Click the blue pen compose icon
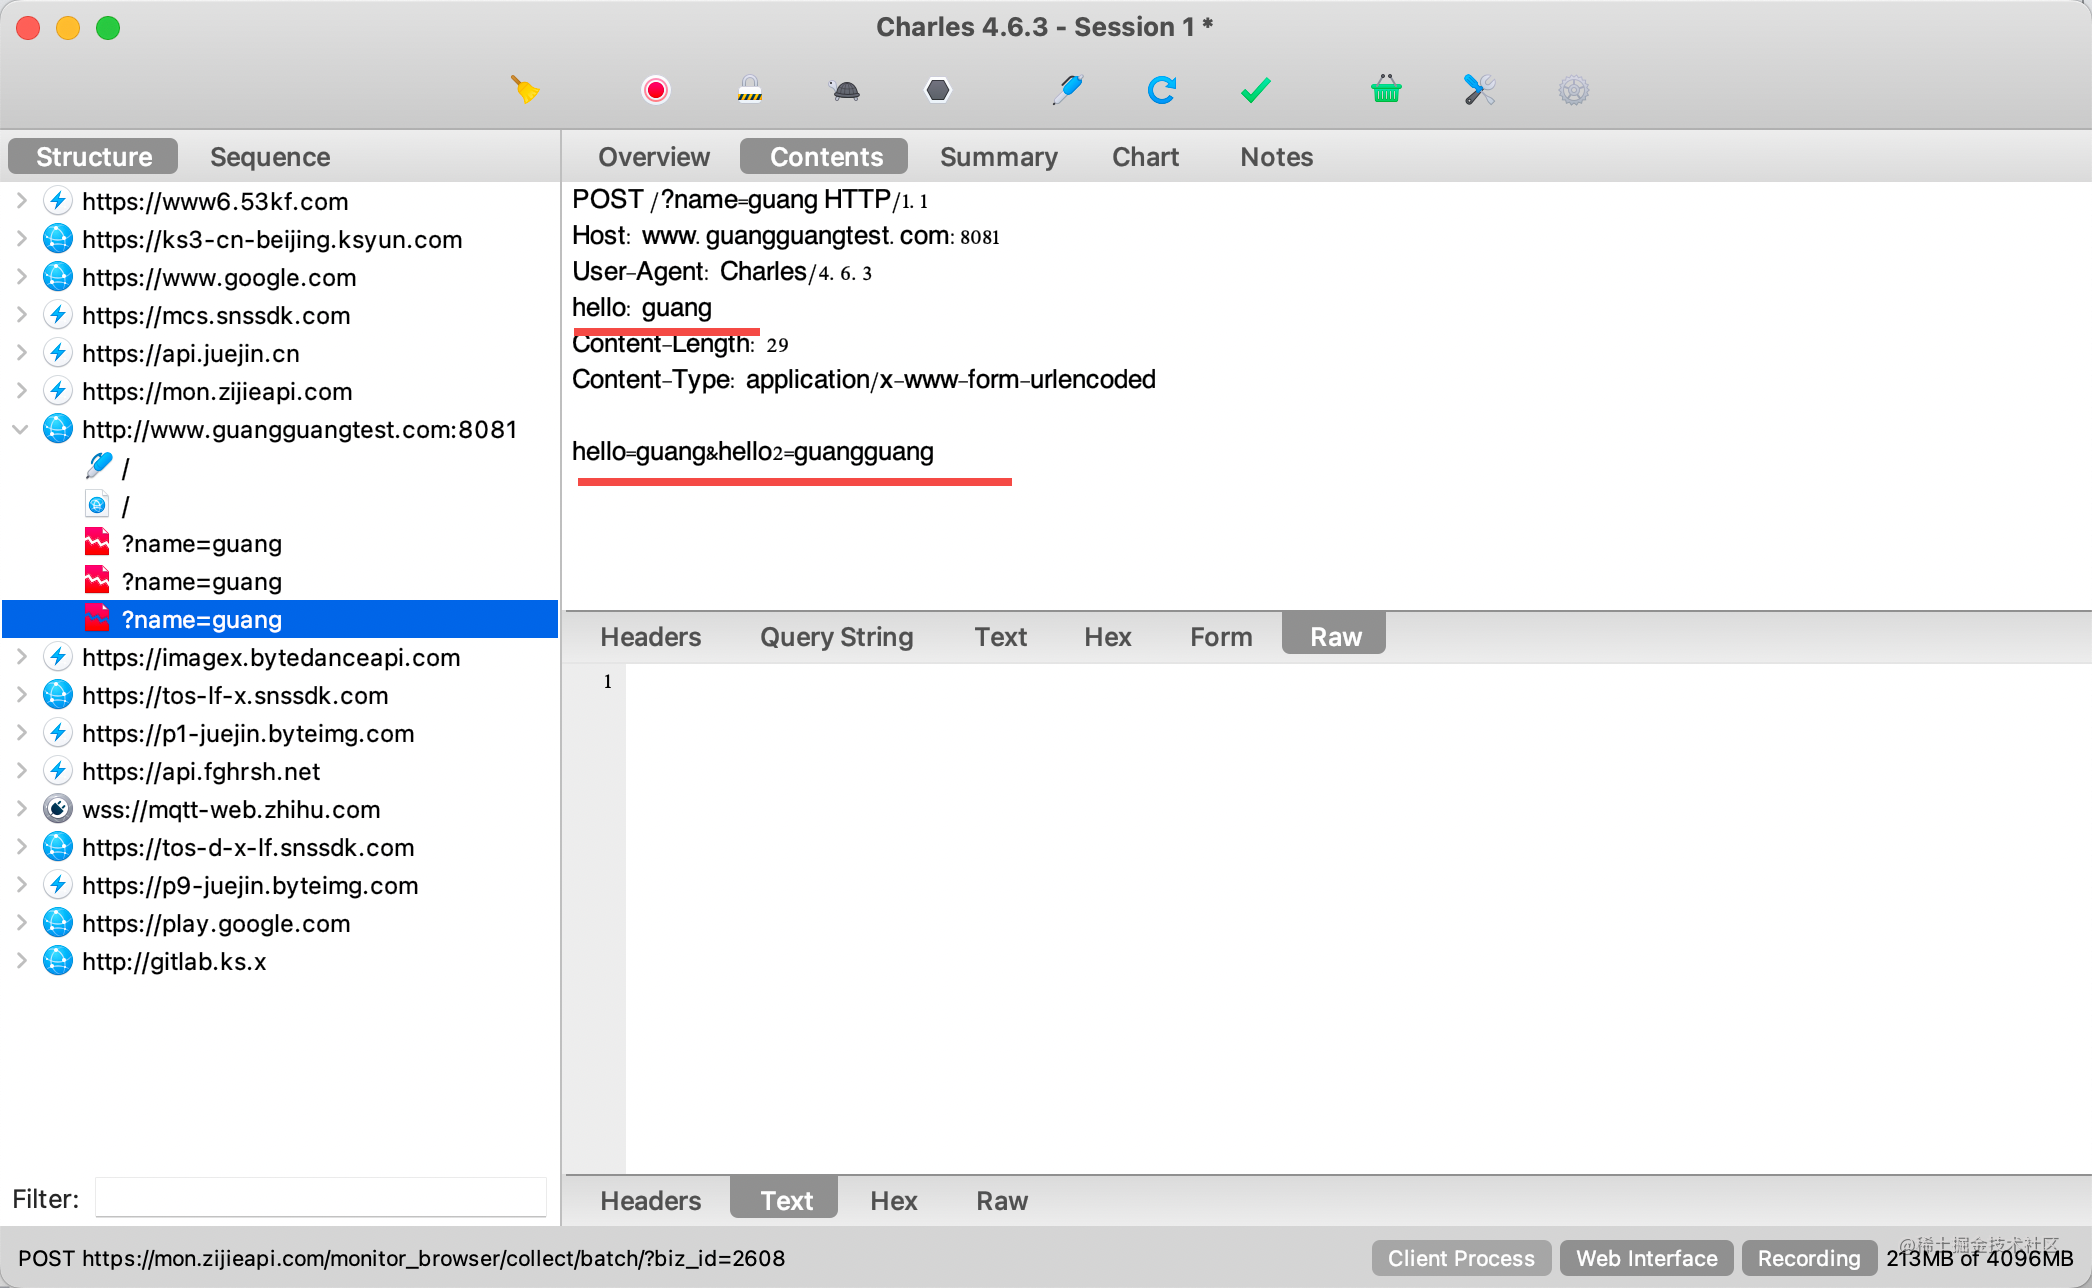The width and height of the screenshot is (2092, 1288). coord(1067,90)
